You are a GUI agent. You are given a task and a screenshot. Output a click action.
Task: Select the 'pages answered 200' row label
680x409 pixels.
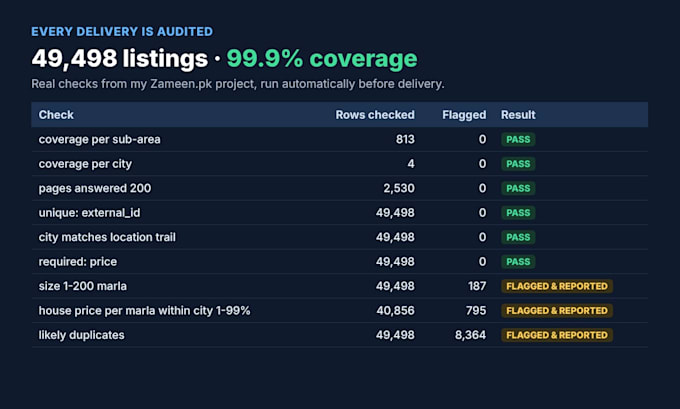pos(95,188)
